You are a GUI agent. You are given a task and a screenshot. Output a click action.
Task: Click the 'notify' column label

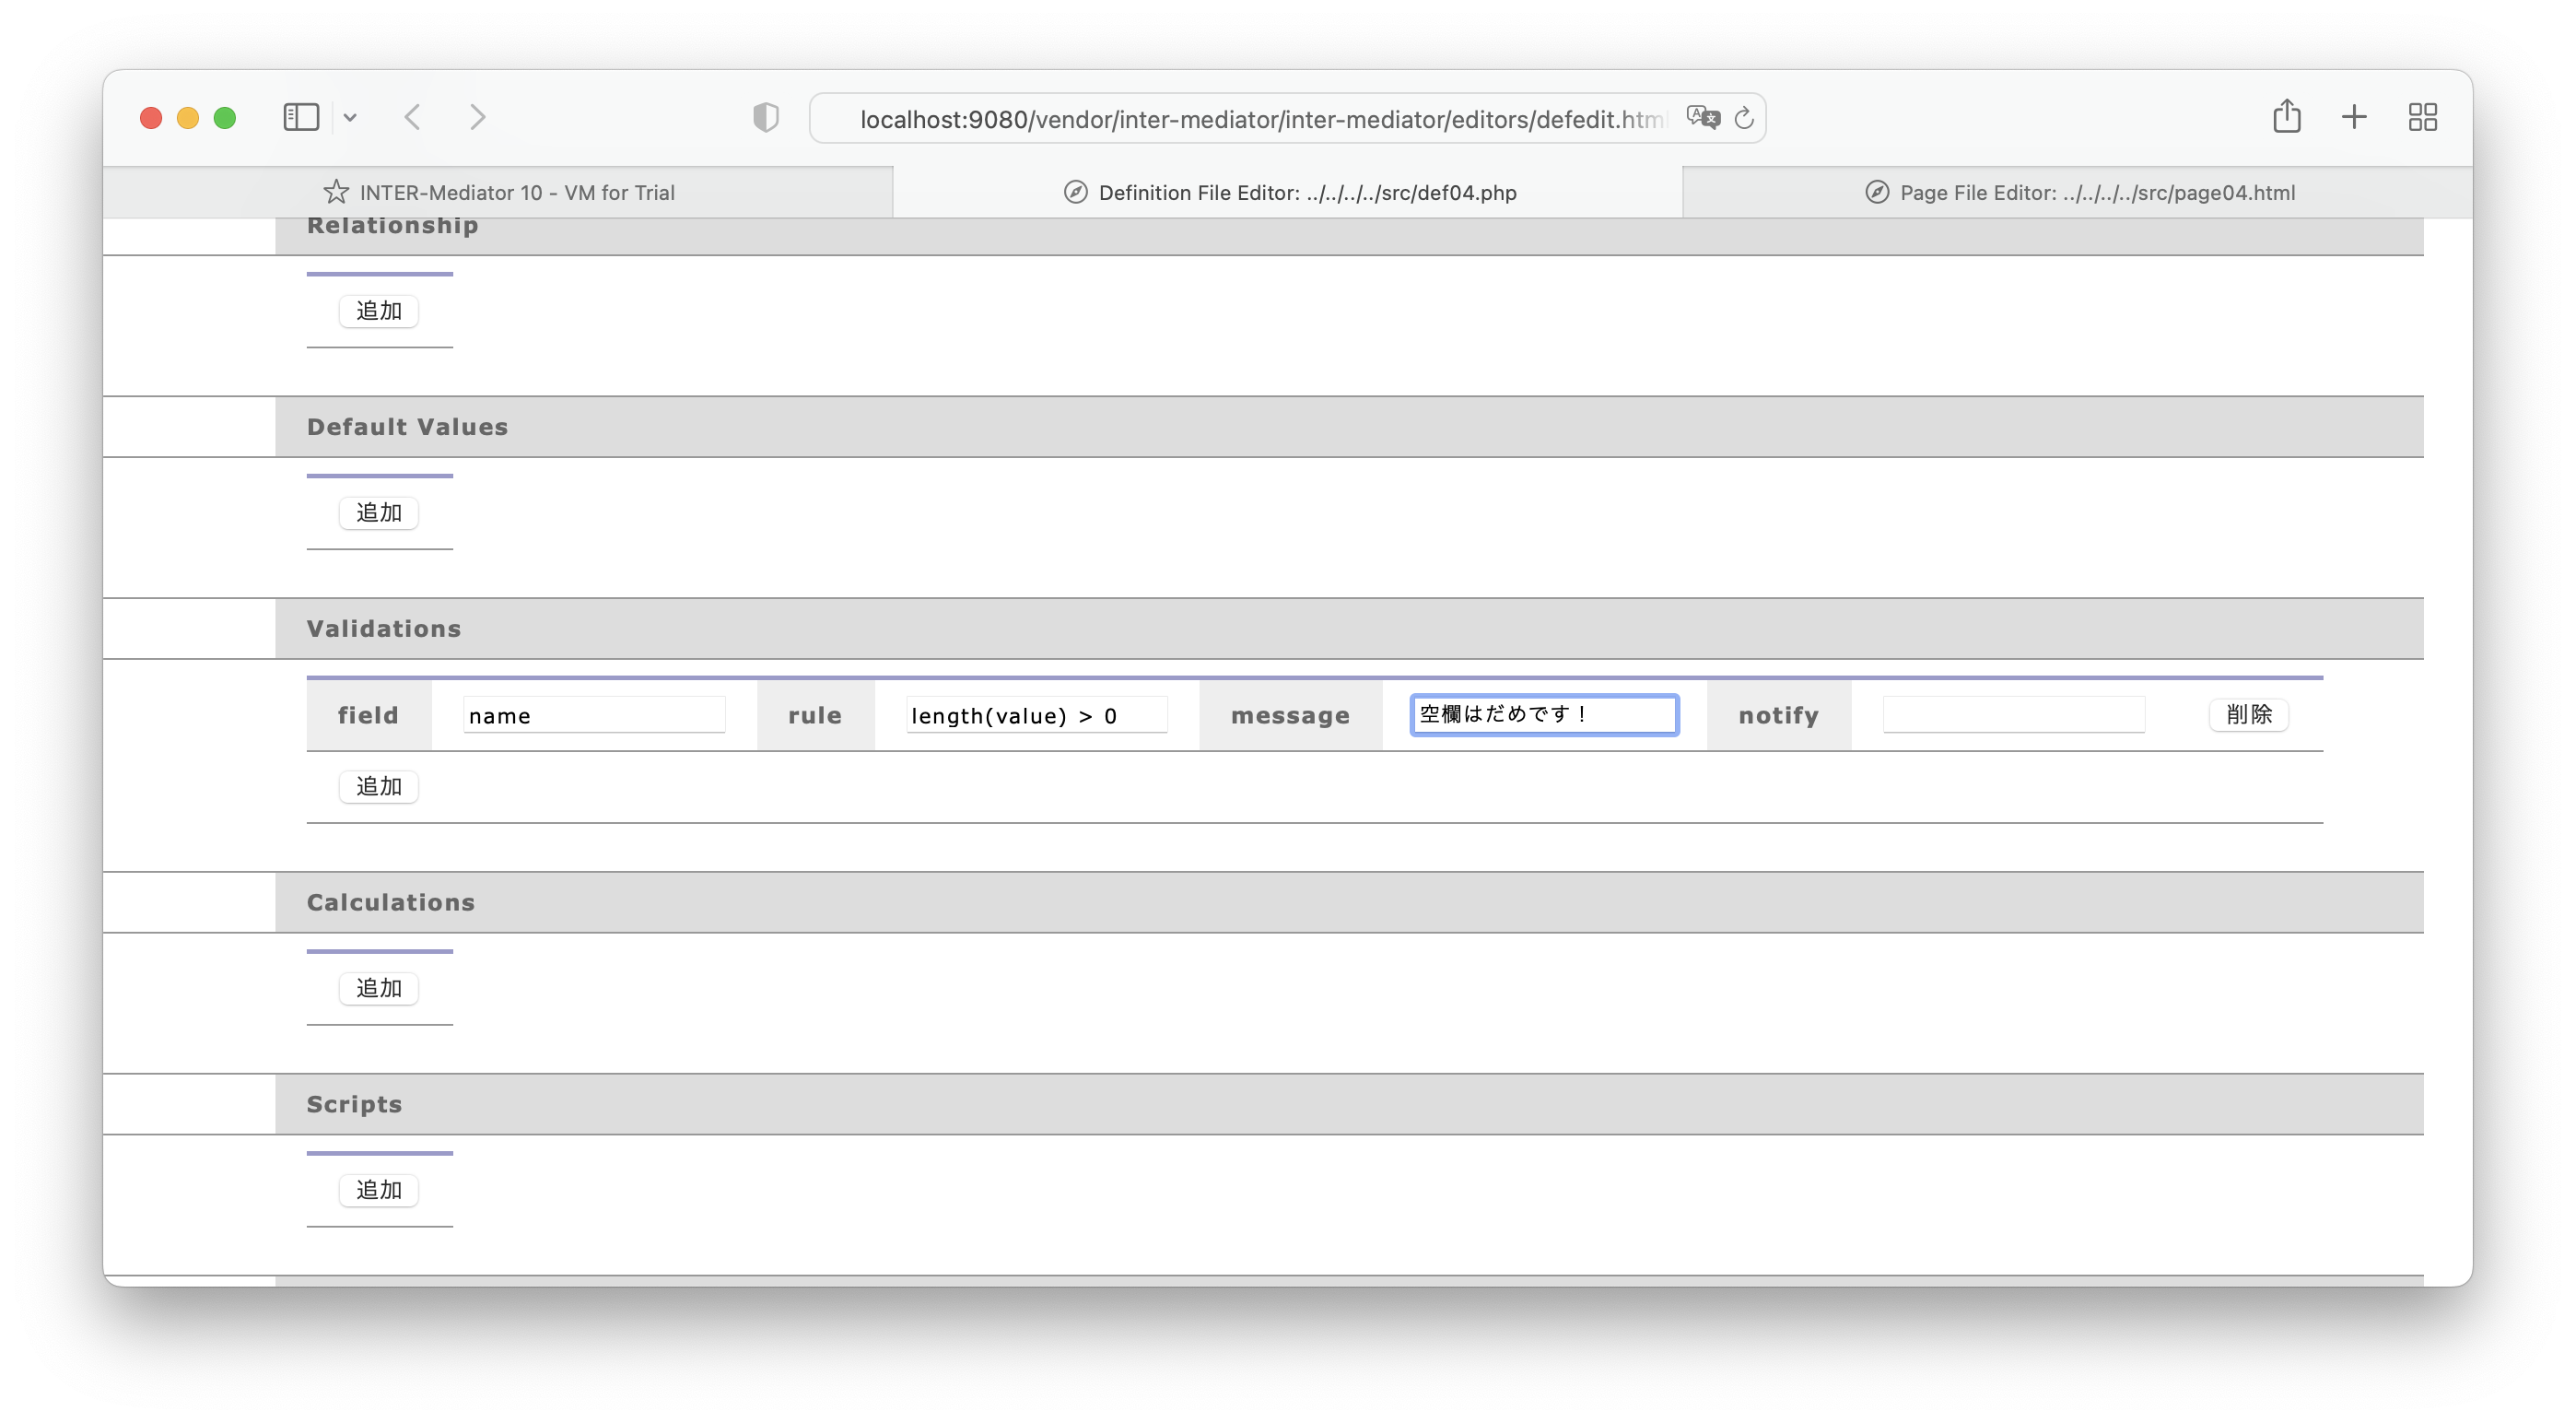point(1778,716)
